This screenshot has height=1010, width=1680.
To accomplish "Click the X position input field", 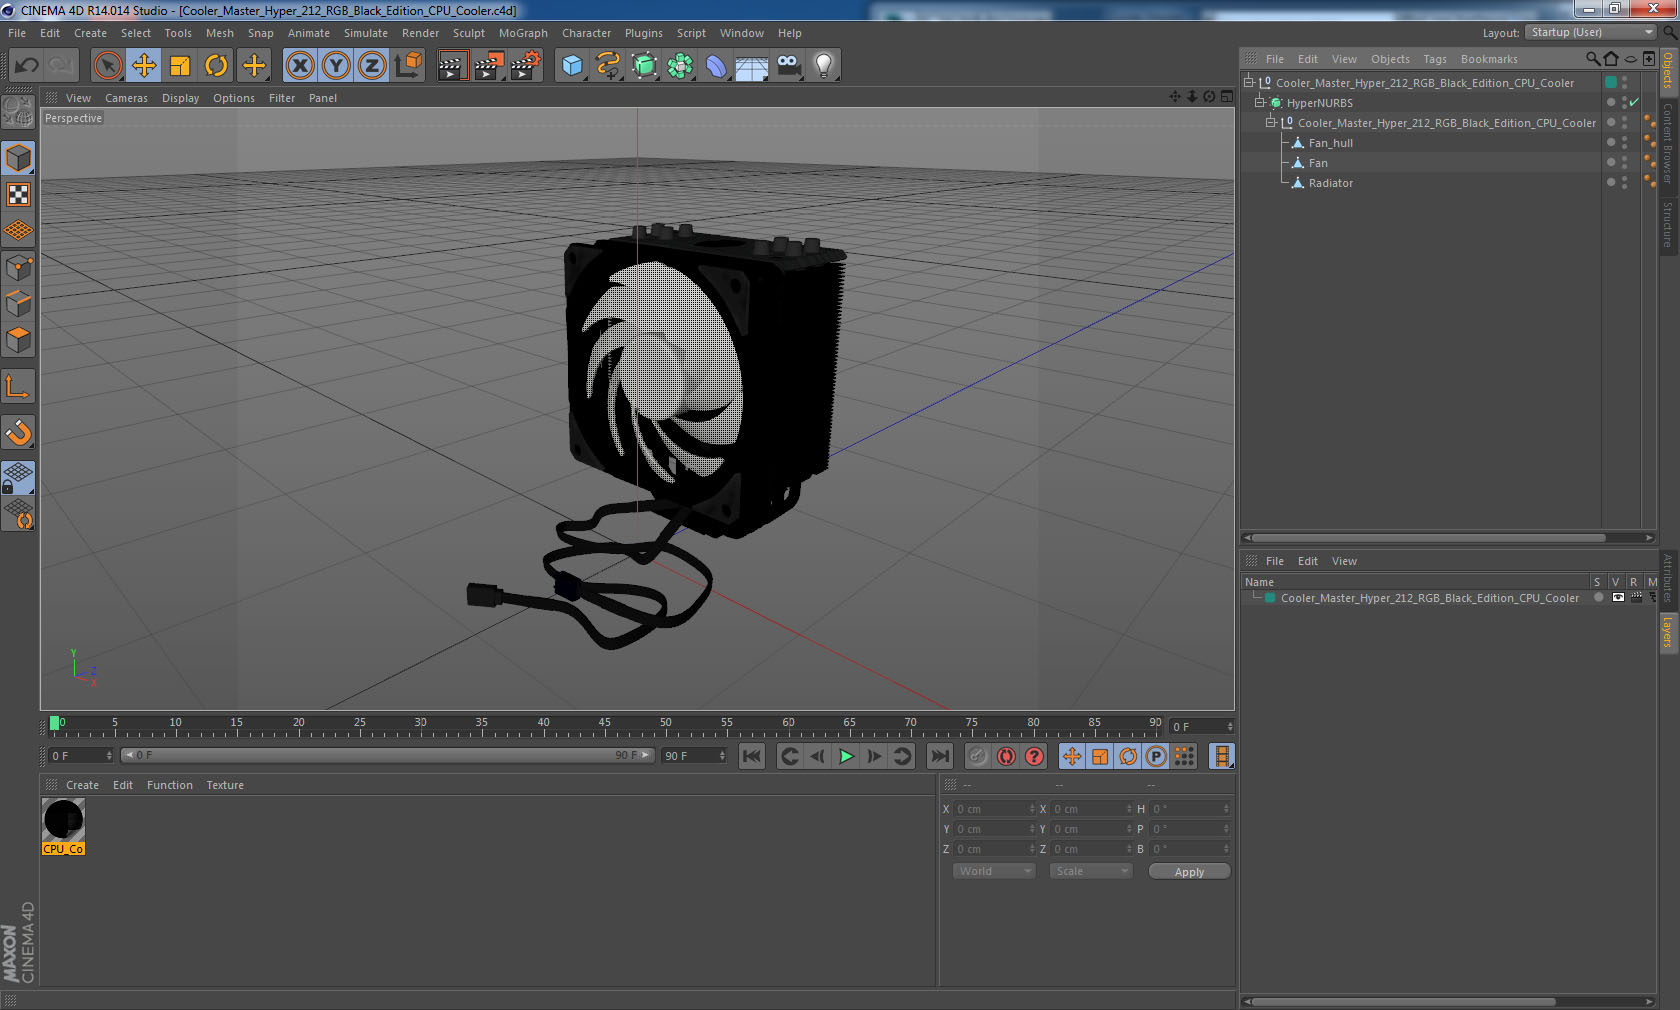I will (x=995, y=809).
